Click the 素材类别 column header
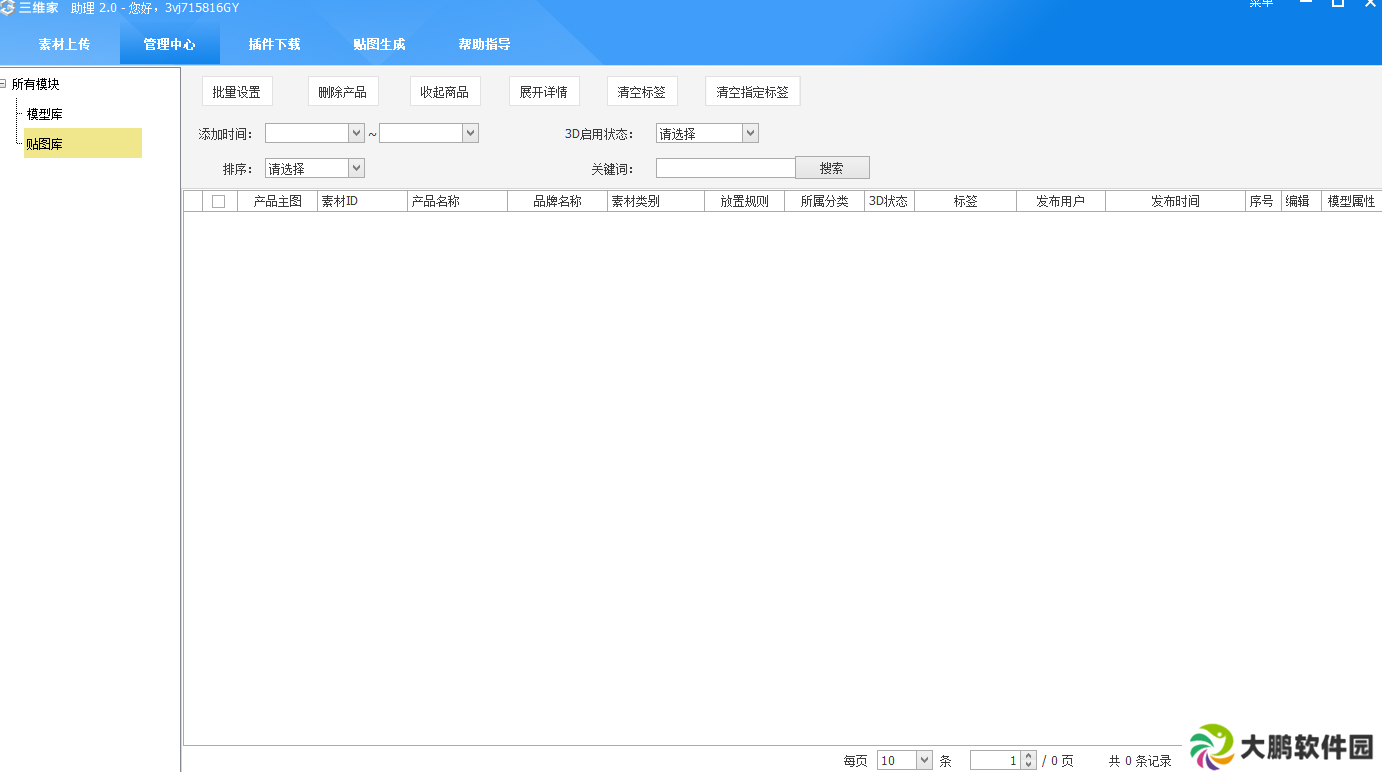Screen dimensions: 1382x772 [656, 201]
